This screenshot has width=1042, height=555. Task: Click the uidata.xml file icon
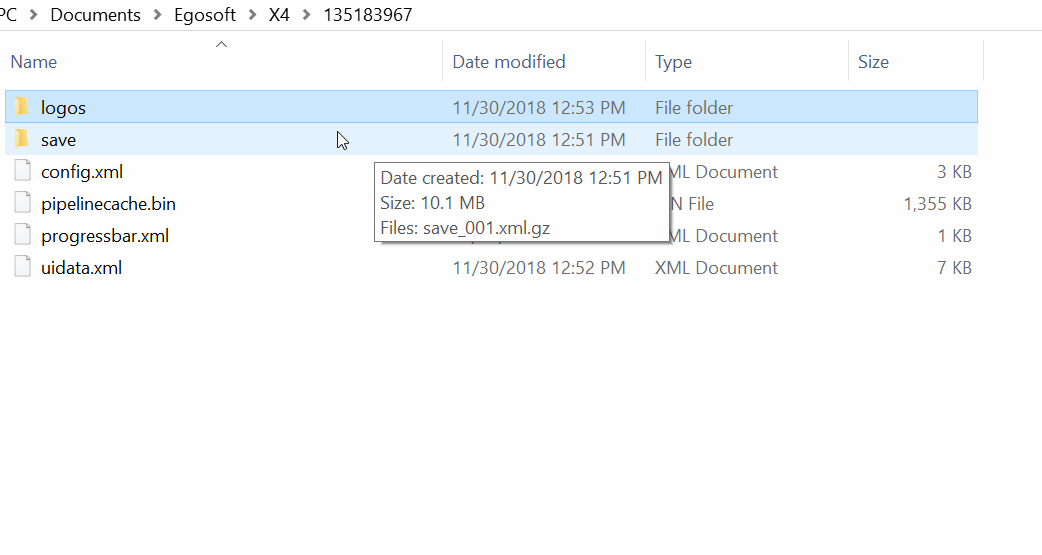click(x=23, y=267)
